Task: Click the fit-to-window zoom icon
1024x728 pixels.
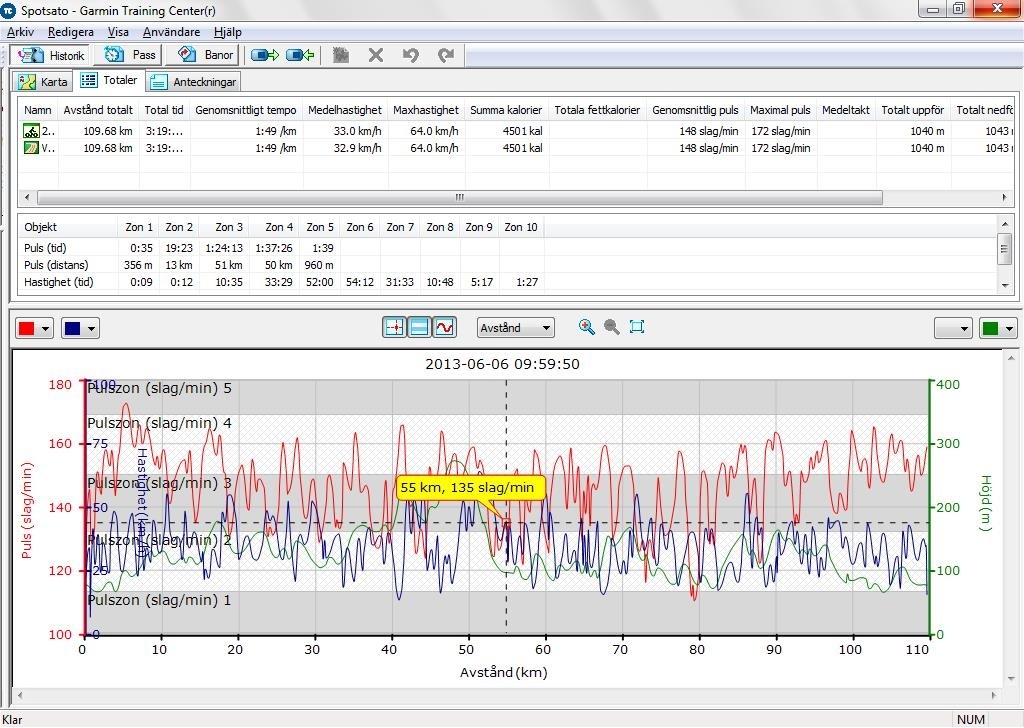Action: pos(637,327)
